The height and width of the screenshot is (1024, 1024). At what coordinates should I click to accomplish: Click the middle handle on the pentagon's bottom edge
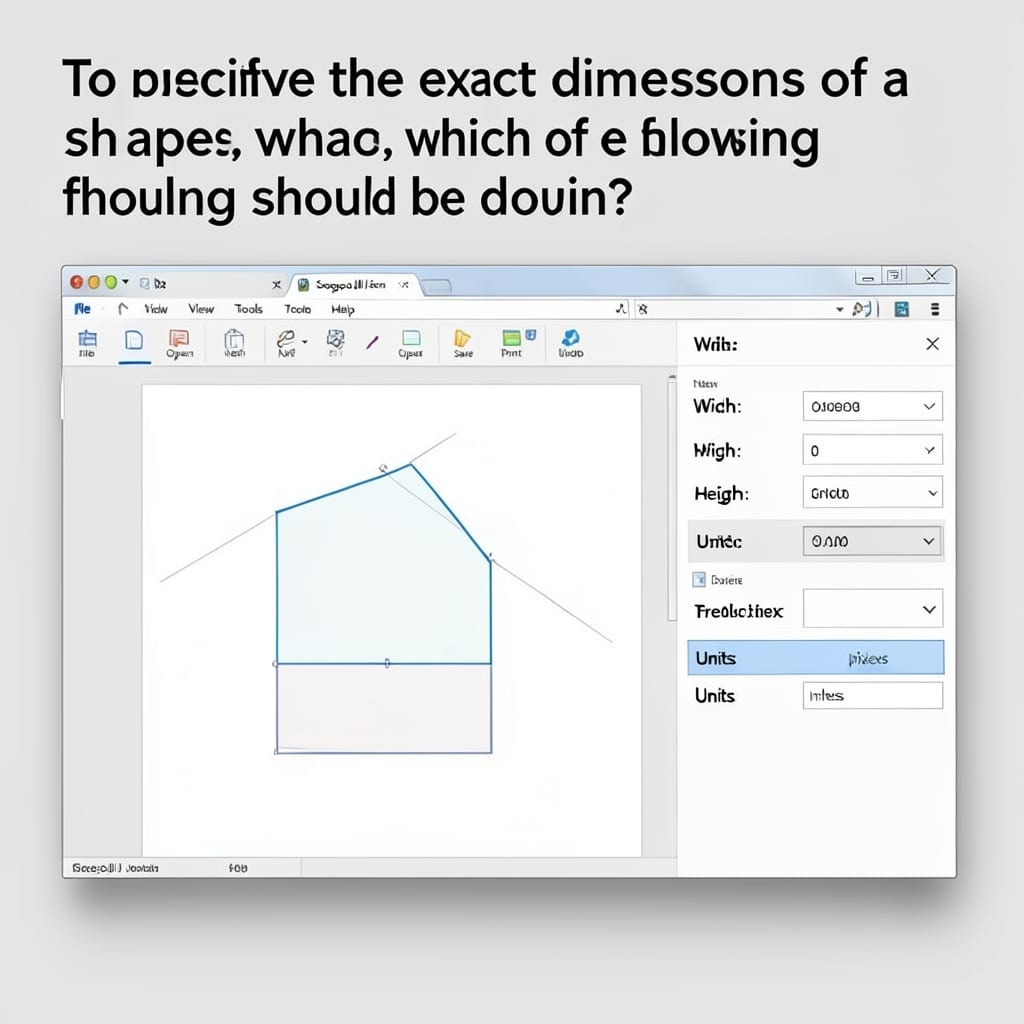pos(387,664)
